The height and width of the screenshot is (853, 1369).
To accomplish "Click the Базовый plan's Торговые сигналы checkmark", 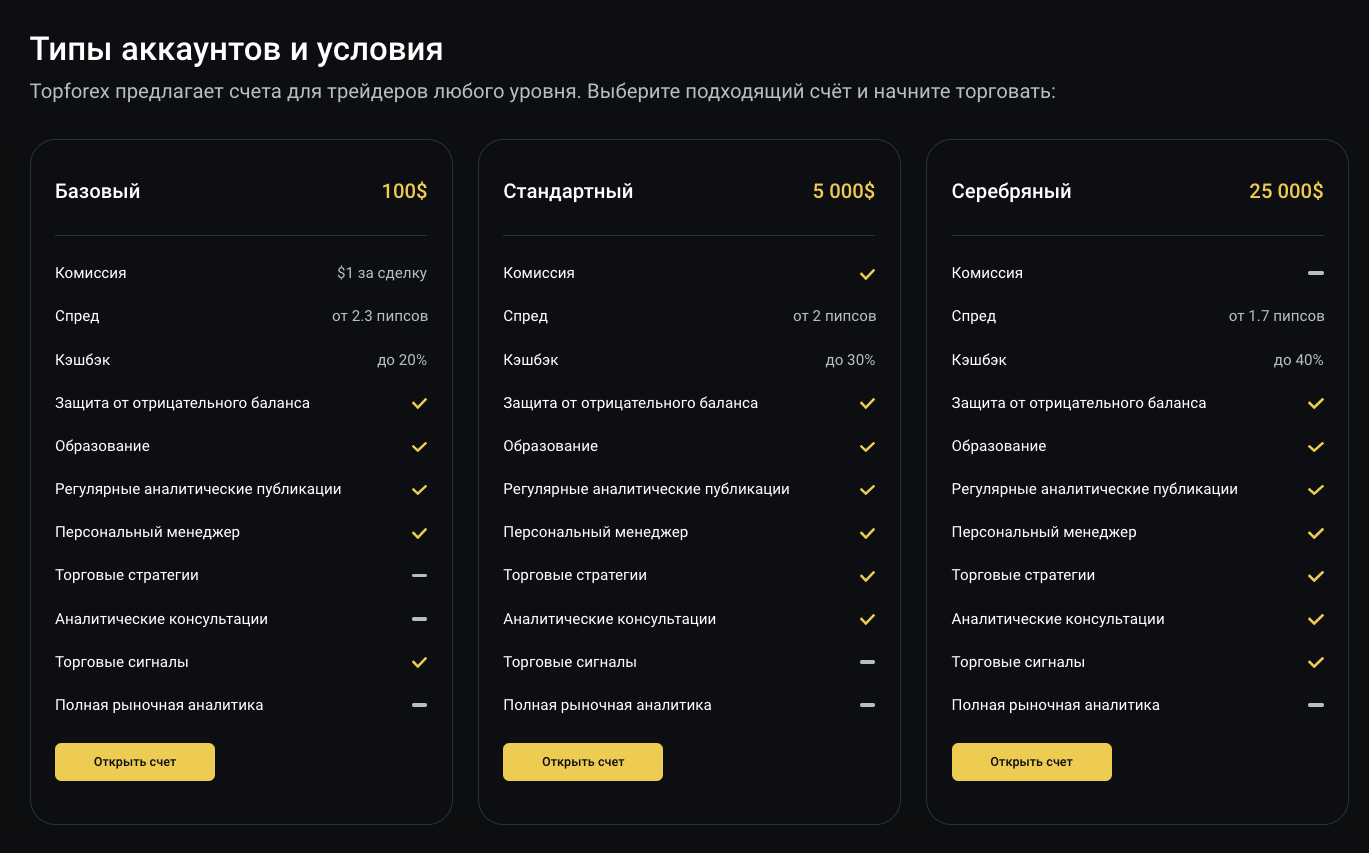I will pyautogui.click(x=419, y=662).
